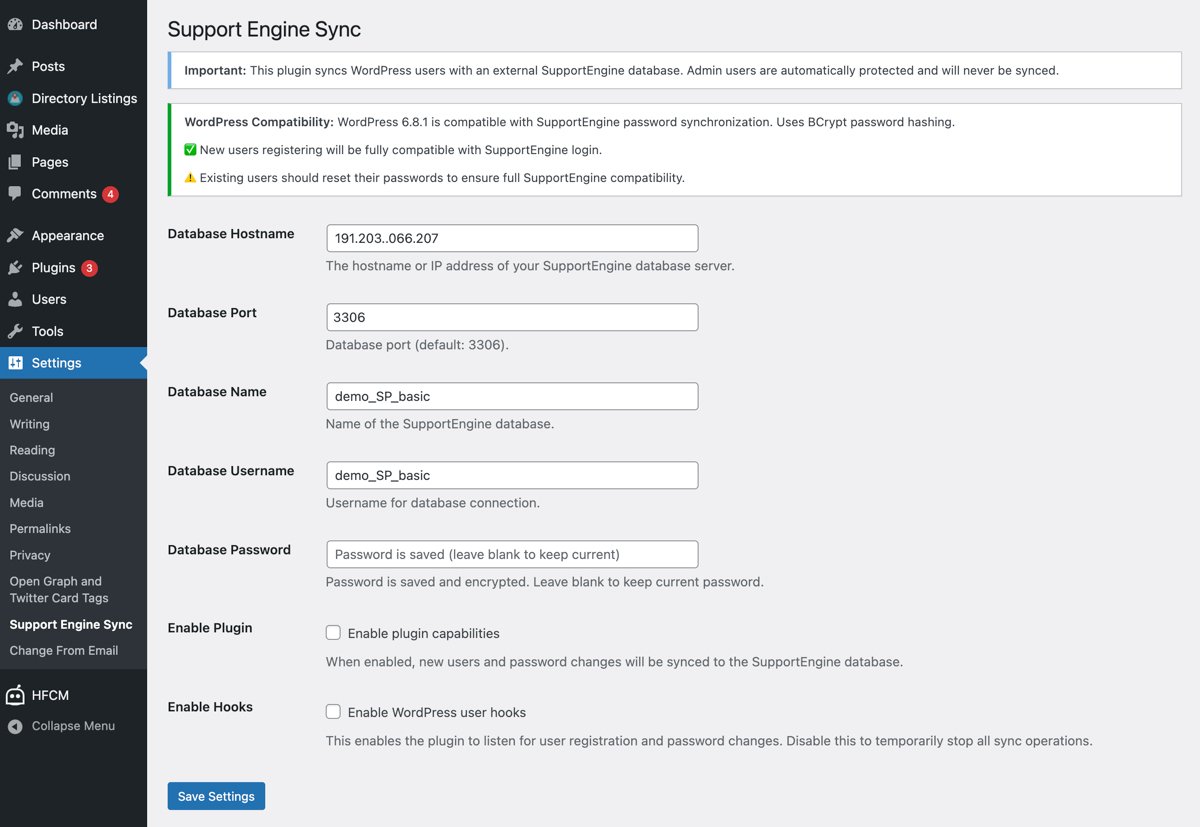
Task: Open the Posts menu item
Action: (73, 66)
